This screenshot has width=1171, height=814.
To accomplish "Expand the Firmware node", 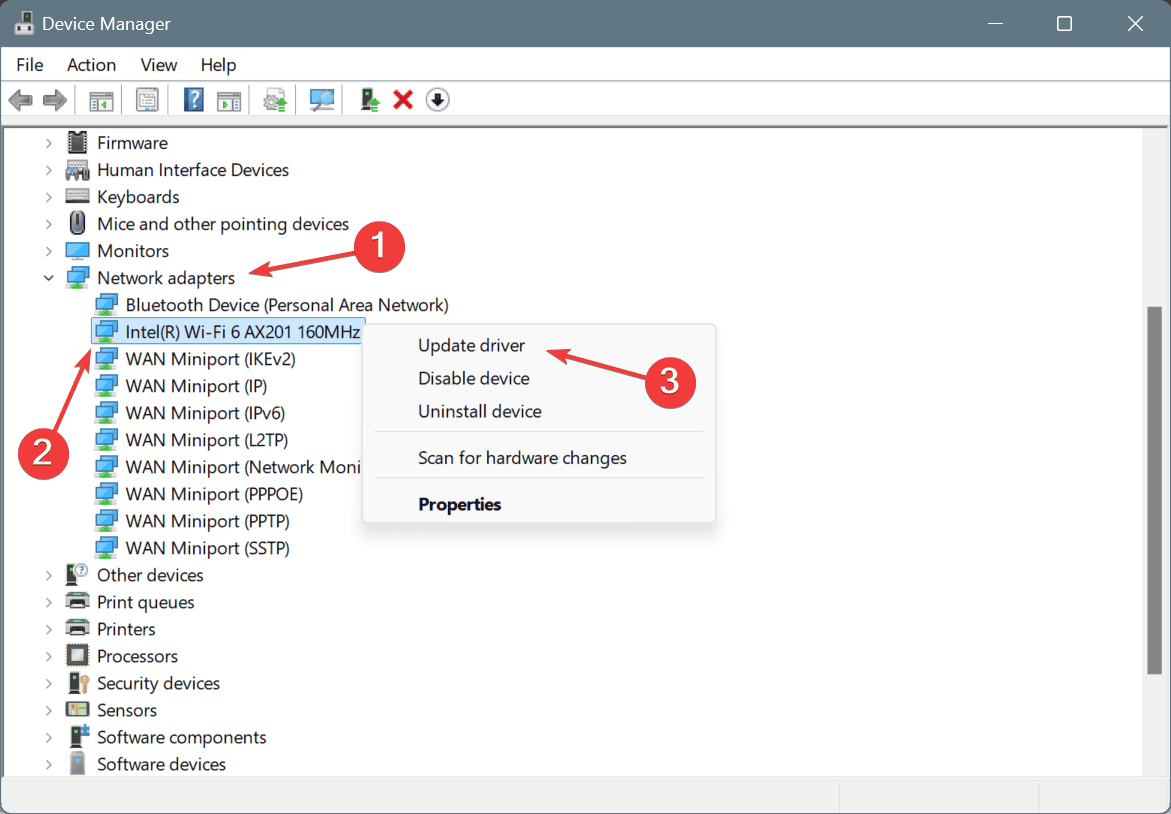I will click(x=49, y=143).
